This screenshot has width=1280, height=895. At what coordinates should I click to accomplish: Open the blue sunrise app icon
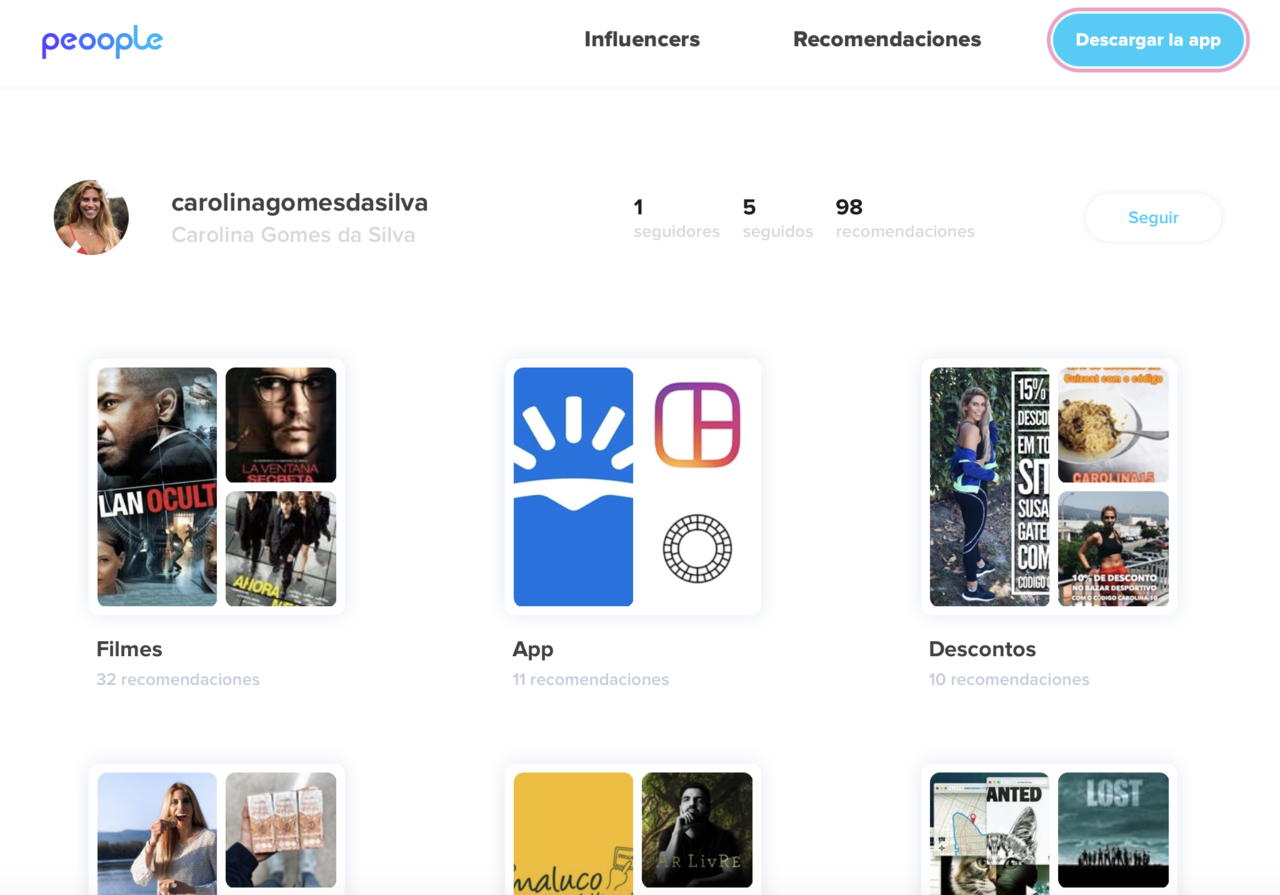point(573,486)
